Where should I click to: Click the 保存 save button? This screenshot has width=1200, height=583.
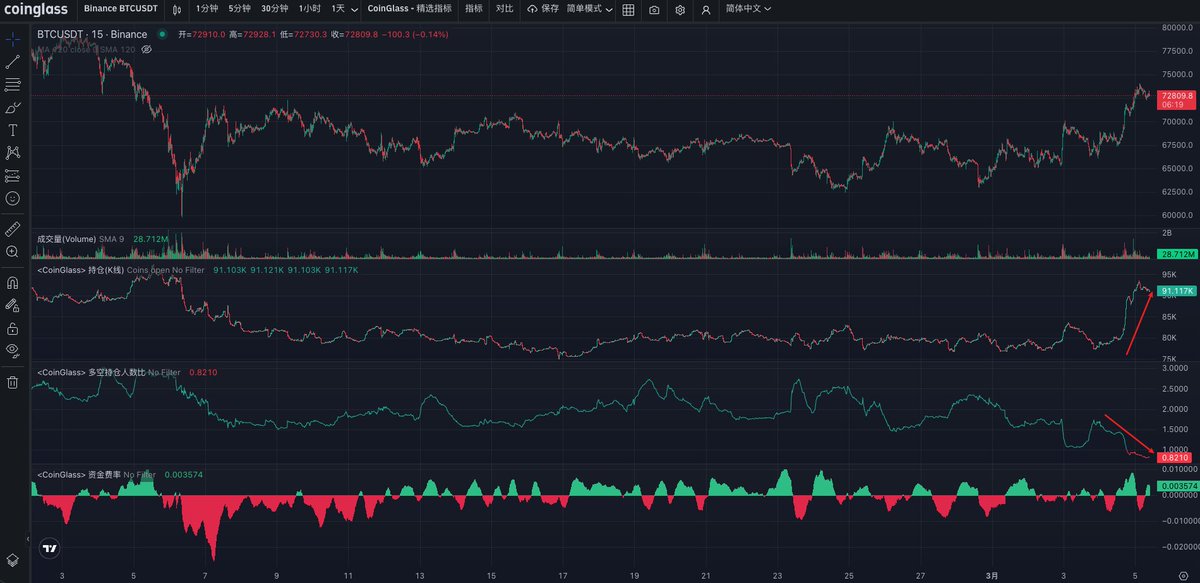pos(543,8)
